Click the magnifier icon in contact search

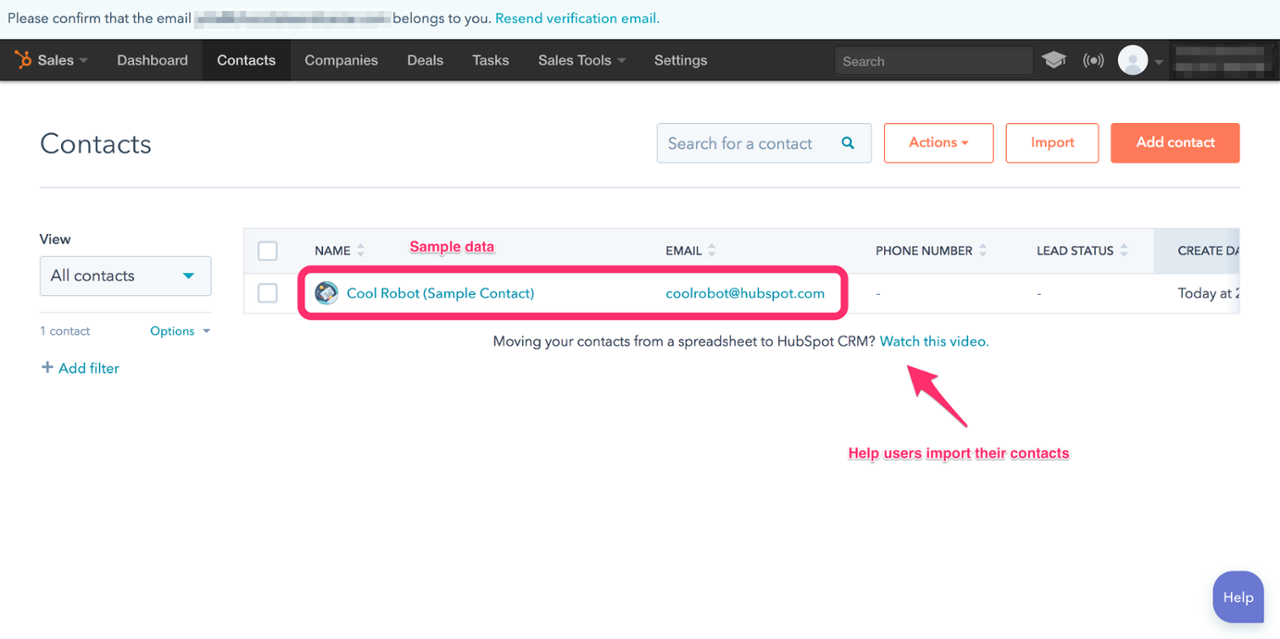pyautogui.click(x=848, y=143)
